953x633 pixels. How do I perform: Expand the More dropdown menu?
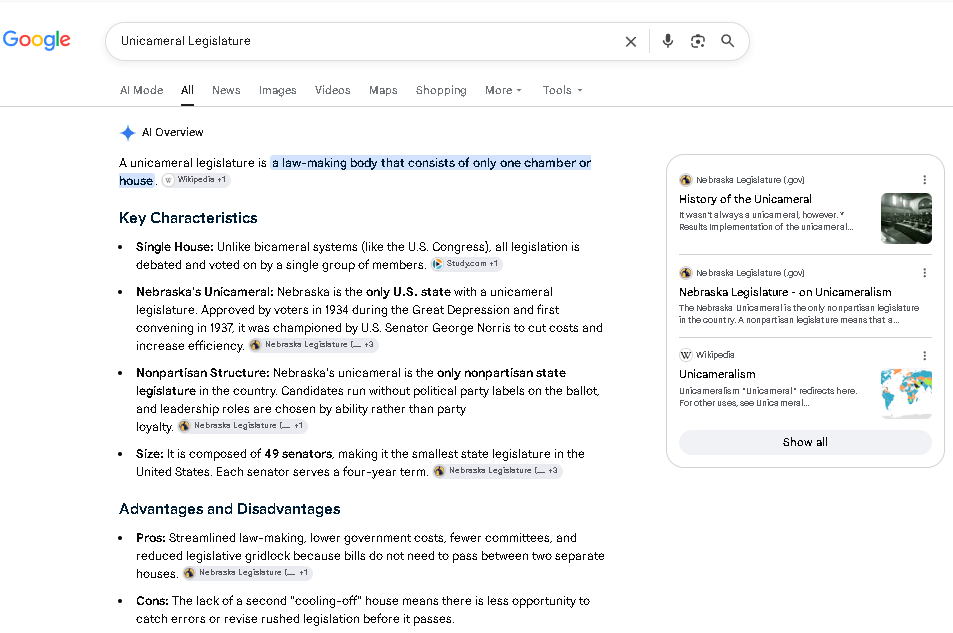tap(503, 90)
